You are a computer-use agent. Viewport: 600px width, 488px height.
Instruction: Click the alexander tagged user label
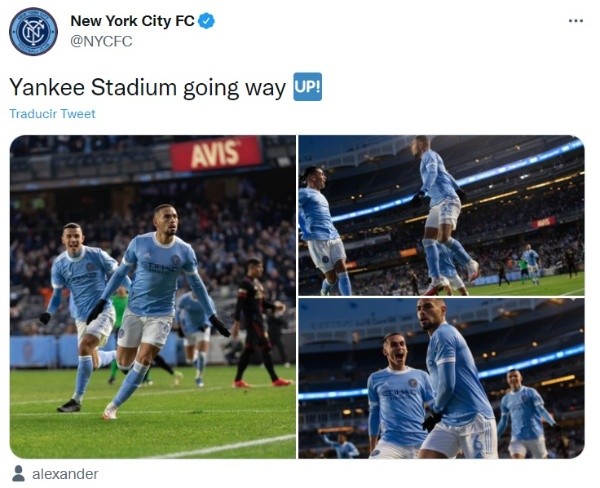pyautogui.click(x=65, y=474)
